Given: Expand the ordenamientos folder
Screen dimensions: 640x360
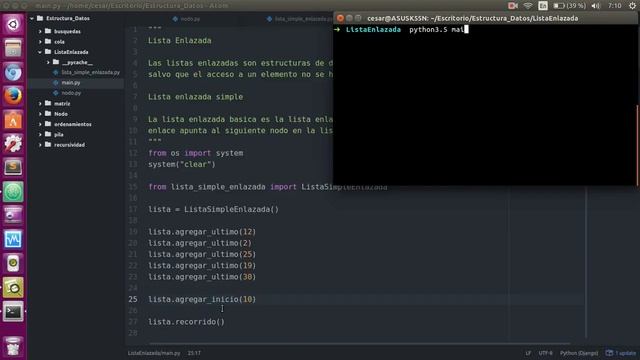Looking at the screenshot, I should (40, 124).
